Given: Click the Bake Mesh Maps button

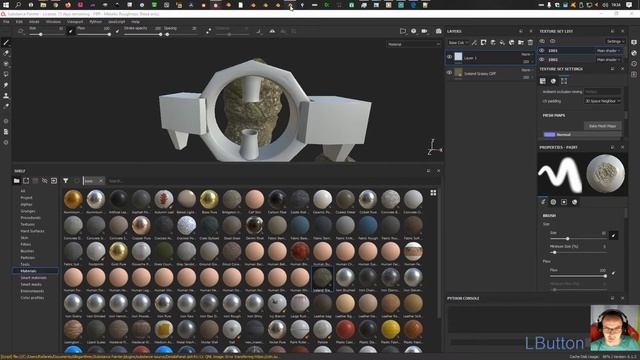Looking at the screenshot, I should 602,126.
